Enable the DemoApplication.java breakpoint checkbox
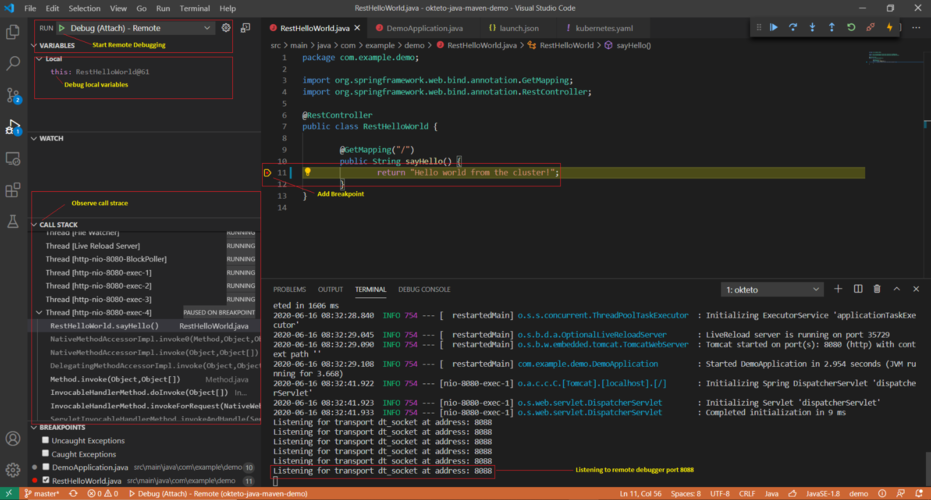Screen dimensions: 931x500 (x=46, y=467)
